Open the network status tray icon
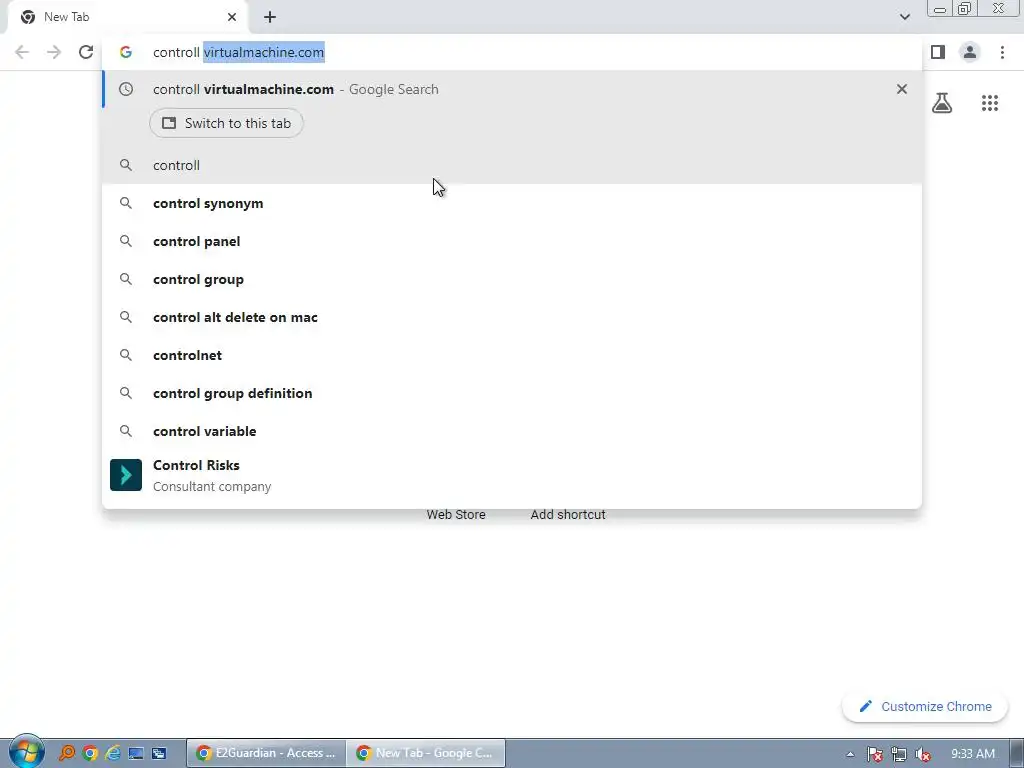 point(899,754)
